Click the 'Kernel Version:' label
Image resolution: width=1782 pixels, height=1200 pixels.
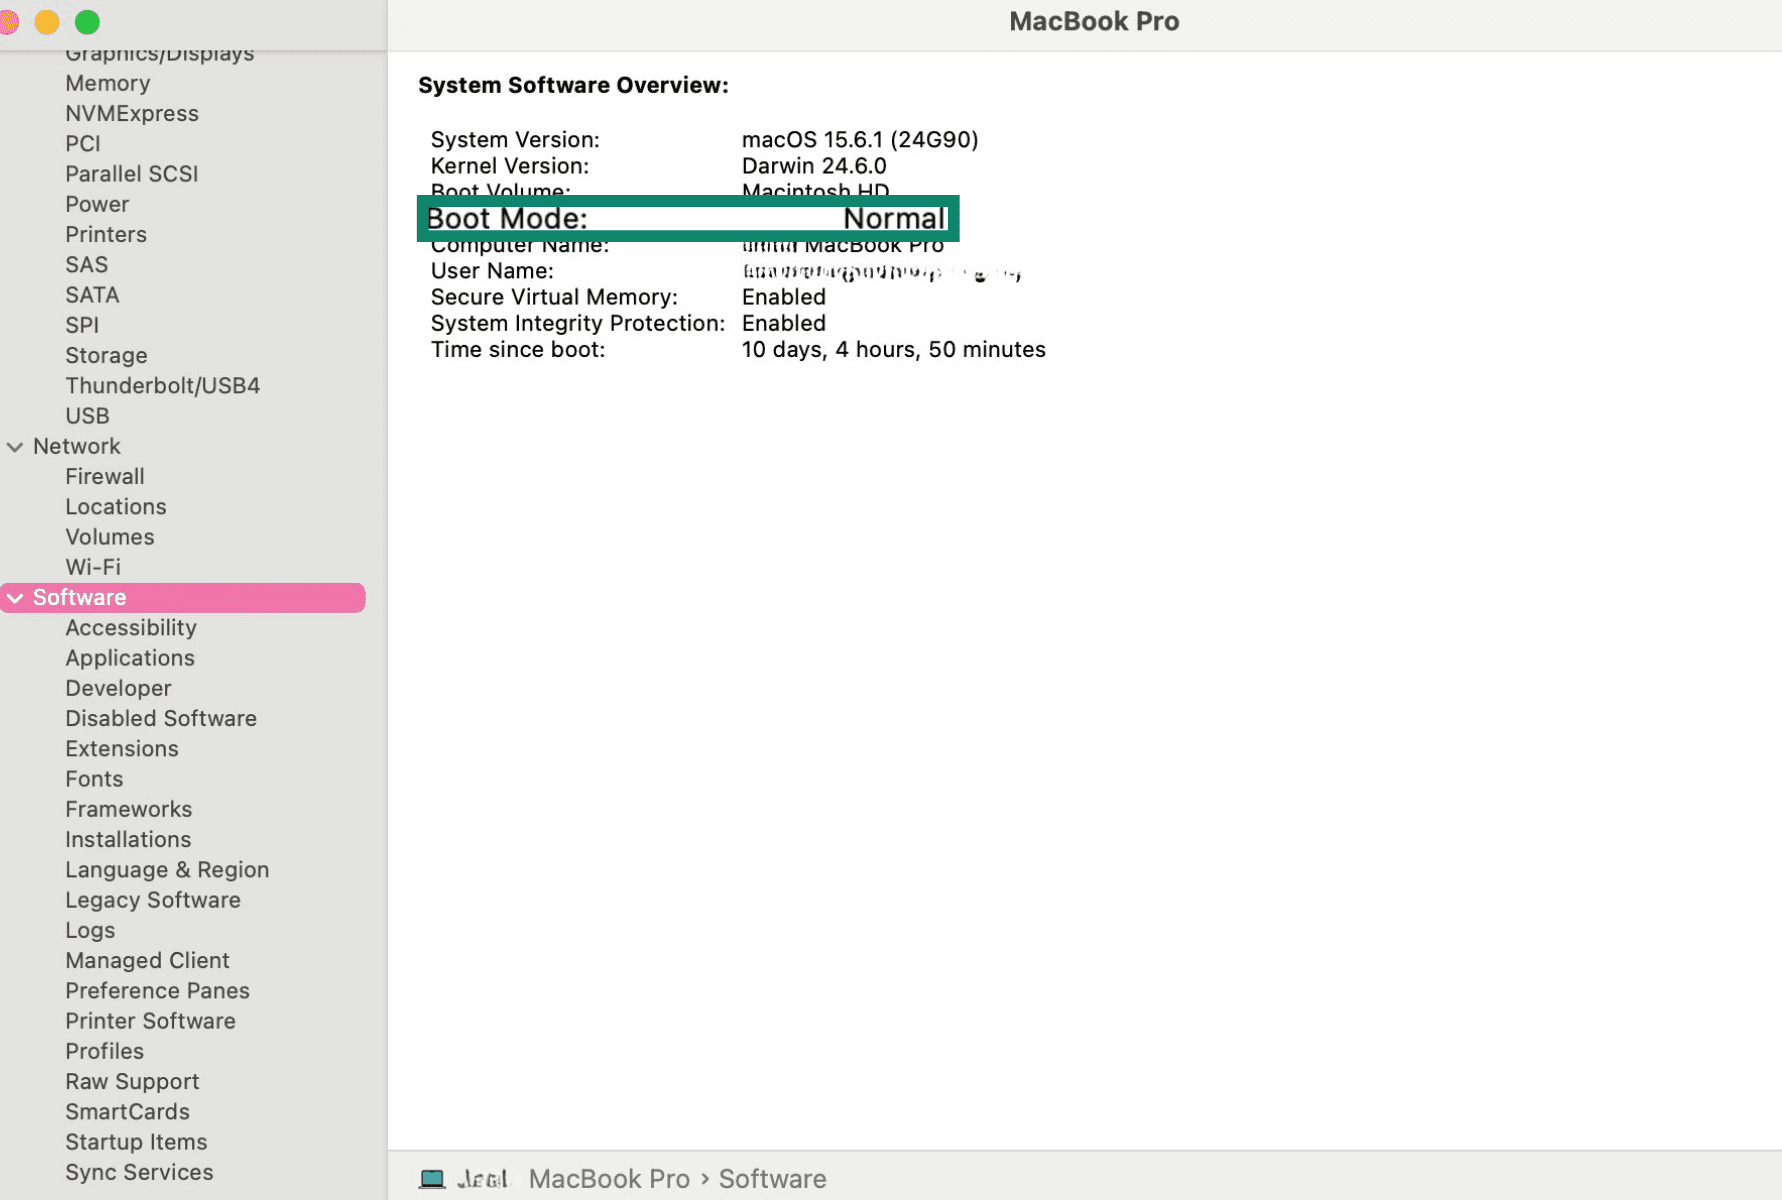(x=510, y=166)
